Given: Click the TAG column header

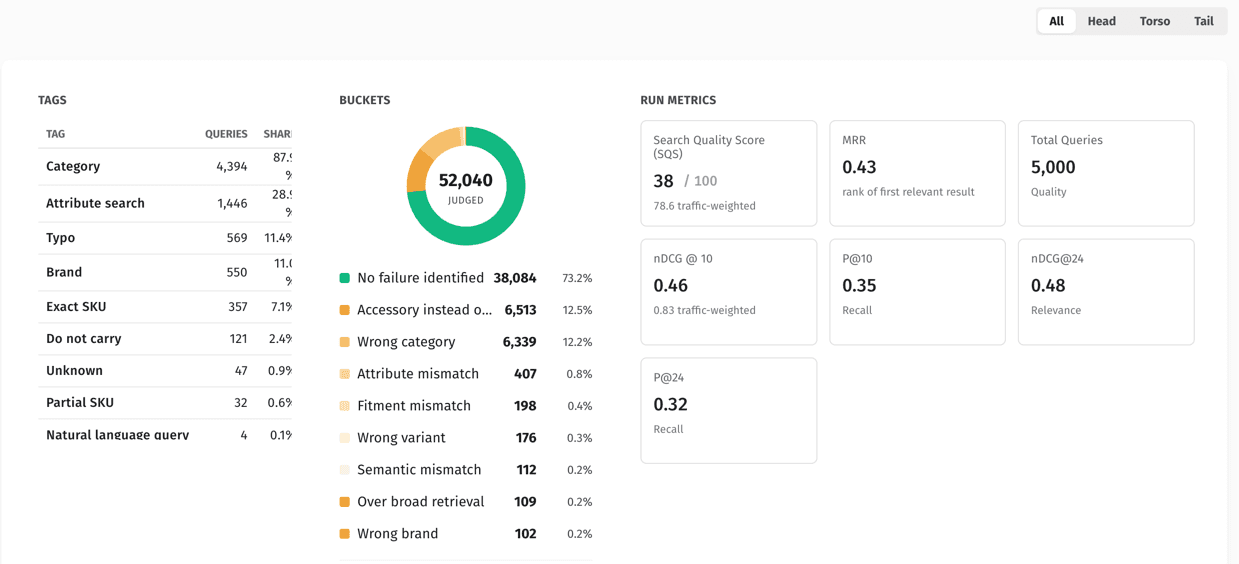Looking at the screenshot, I should tap(56, 134).
